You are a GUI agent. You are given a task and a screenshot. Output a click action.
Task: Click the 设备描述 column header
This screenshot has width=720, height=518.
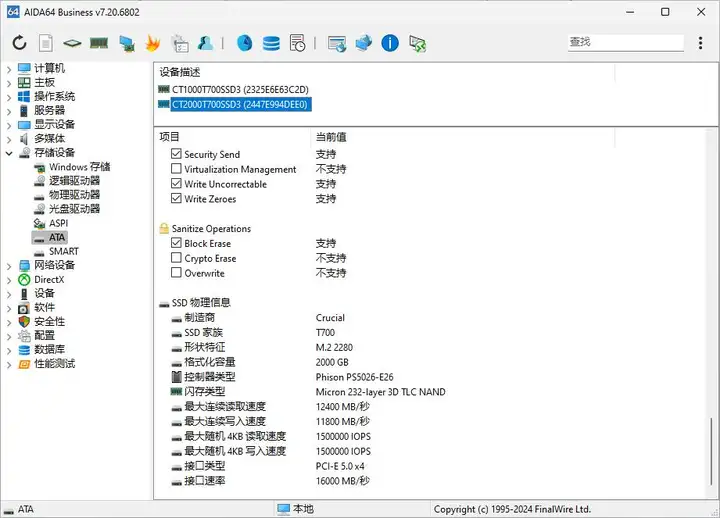(180, 72)
